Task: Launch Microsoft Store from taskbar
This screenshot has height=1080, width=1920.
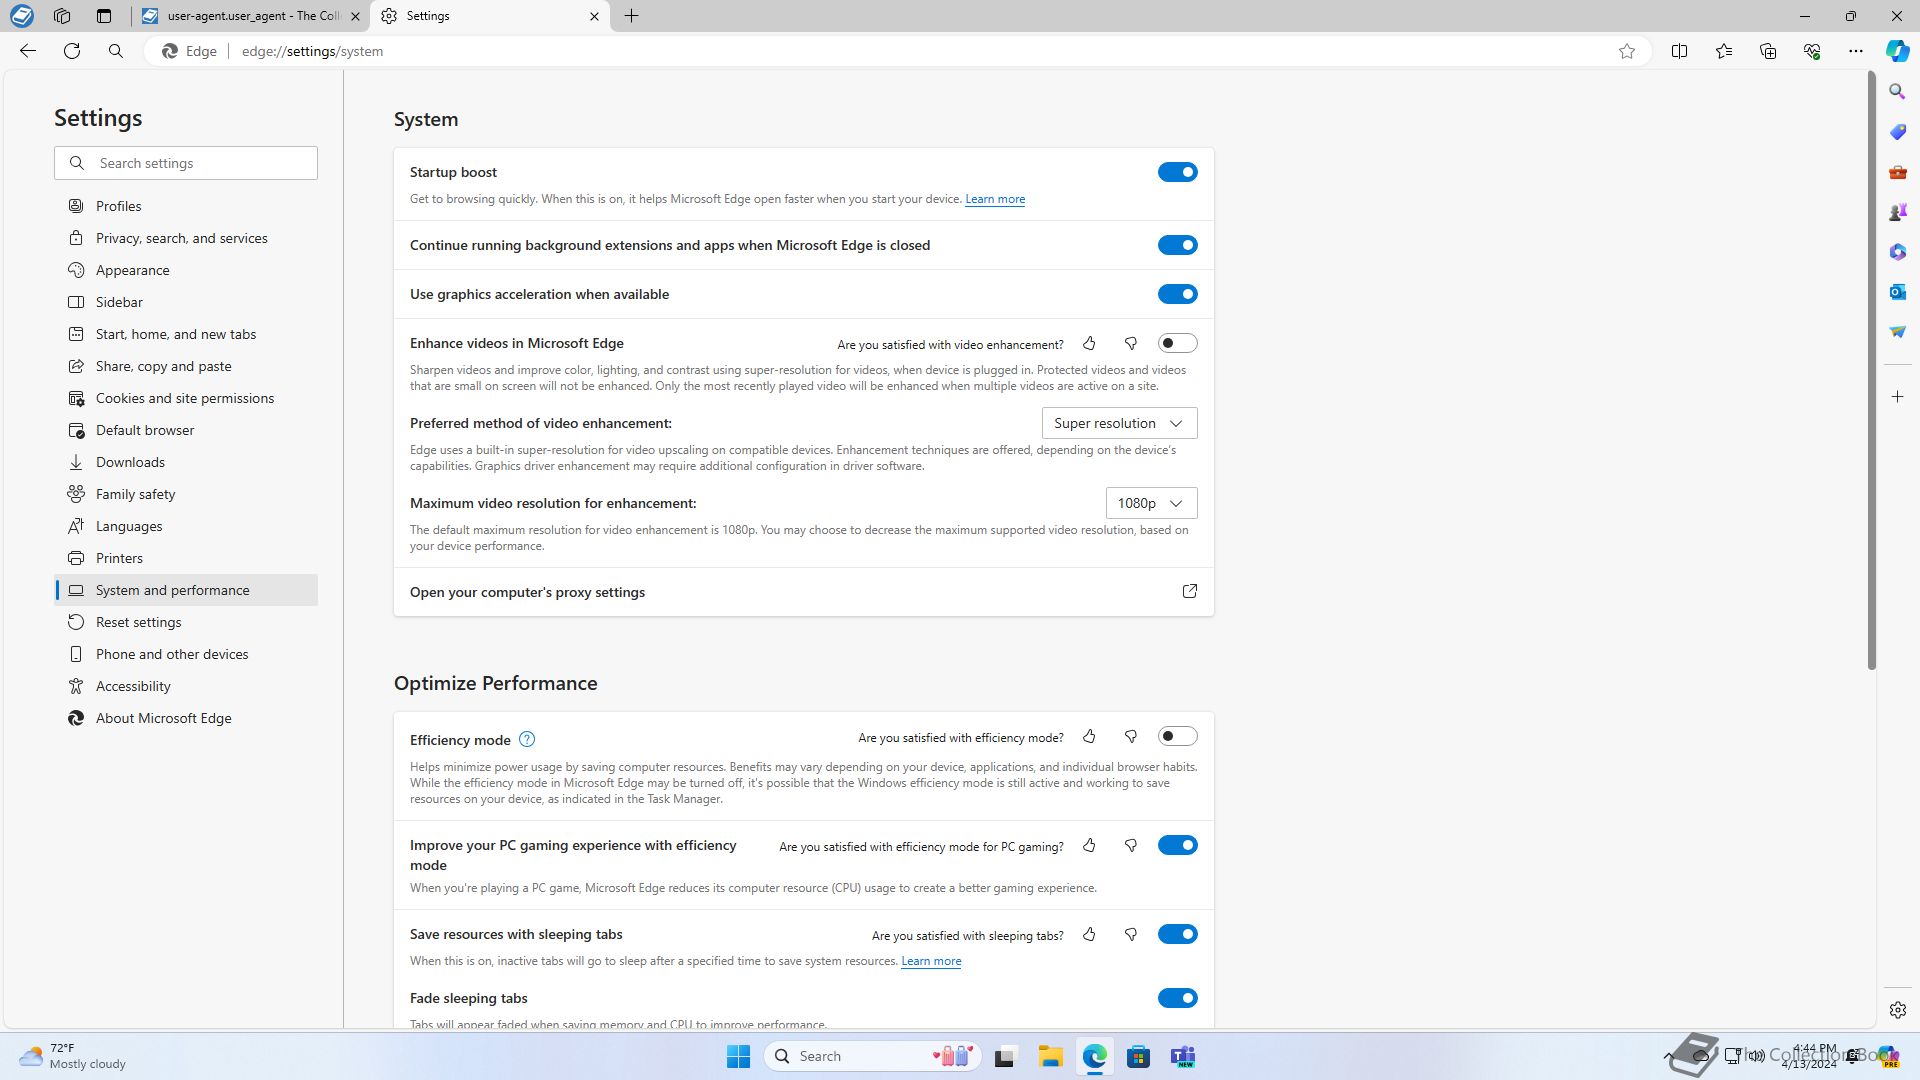Action: 1138,1056
